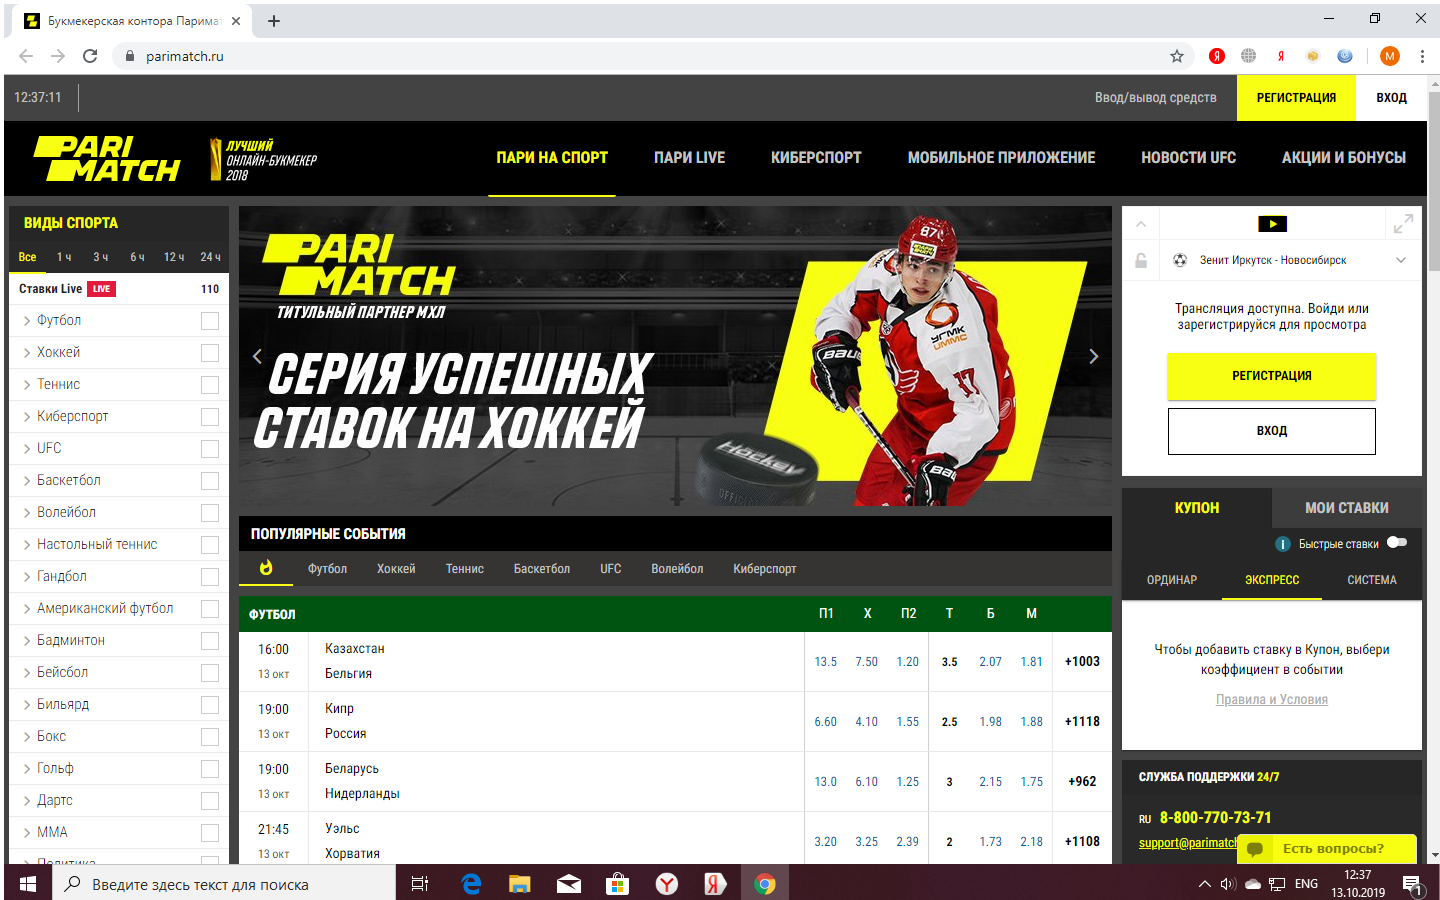Tick the Киберспорт checkbox
Screen dimensions: 1440x900
(x=210, y=417)
